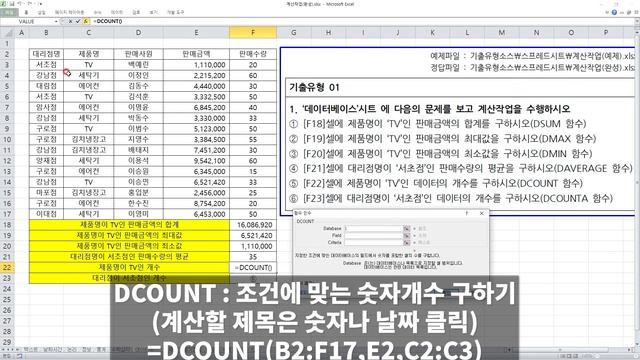Screen dimensions: 640x360
Task: Open the Name Box dropdown arrow beside VALUE
Action: 56,21
